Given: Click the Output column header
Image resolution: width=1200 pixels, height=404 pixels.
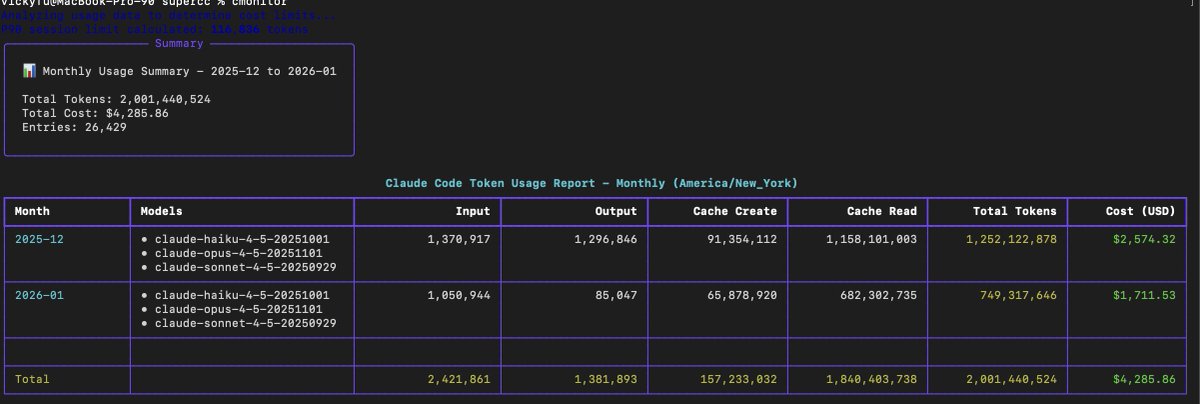Looking at the screenshot, I should tap(616, 212).
